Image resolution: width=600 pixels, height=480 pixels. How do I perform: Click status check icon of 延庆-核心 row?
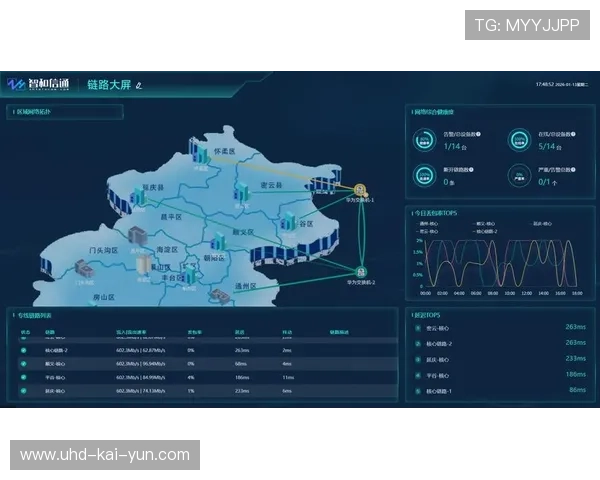24,391
